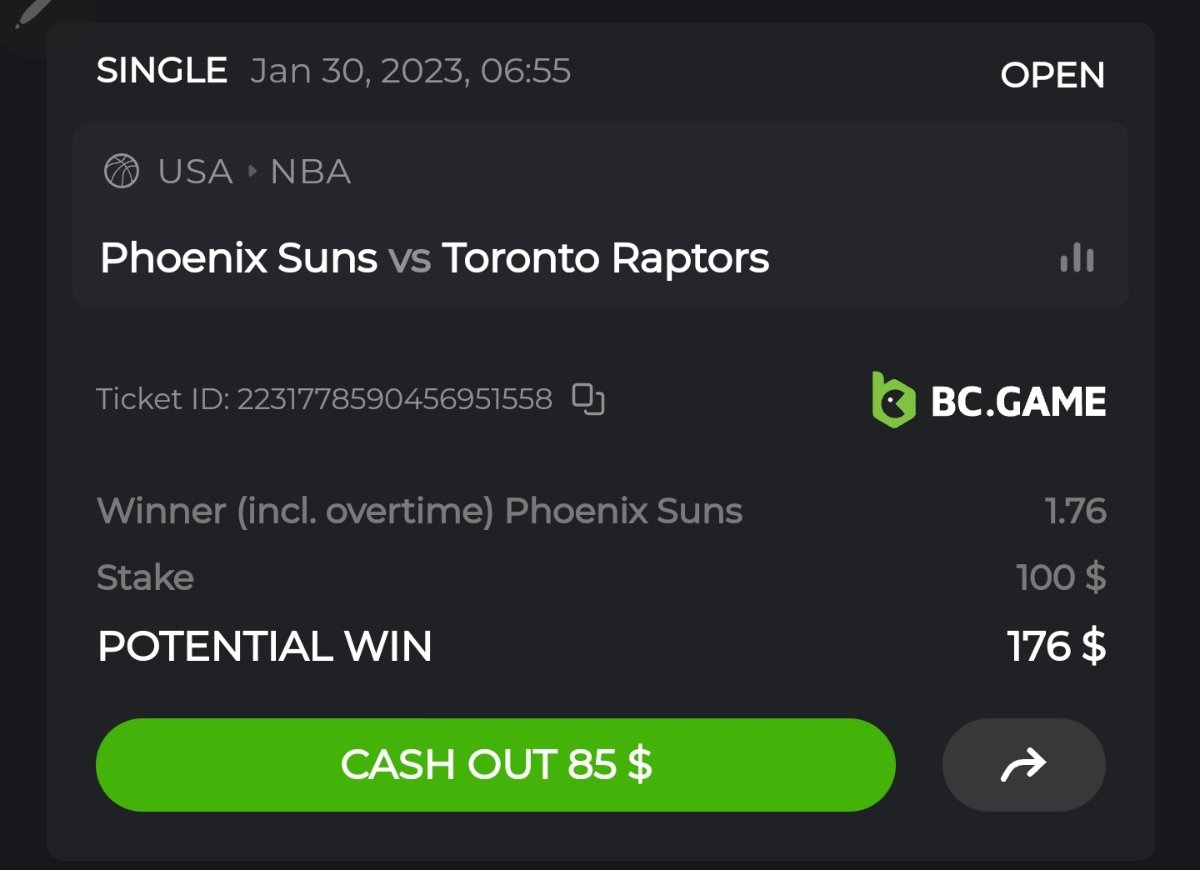Click the SINGLE bet type label

[x=162, y=71]
